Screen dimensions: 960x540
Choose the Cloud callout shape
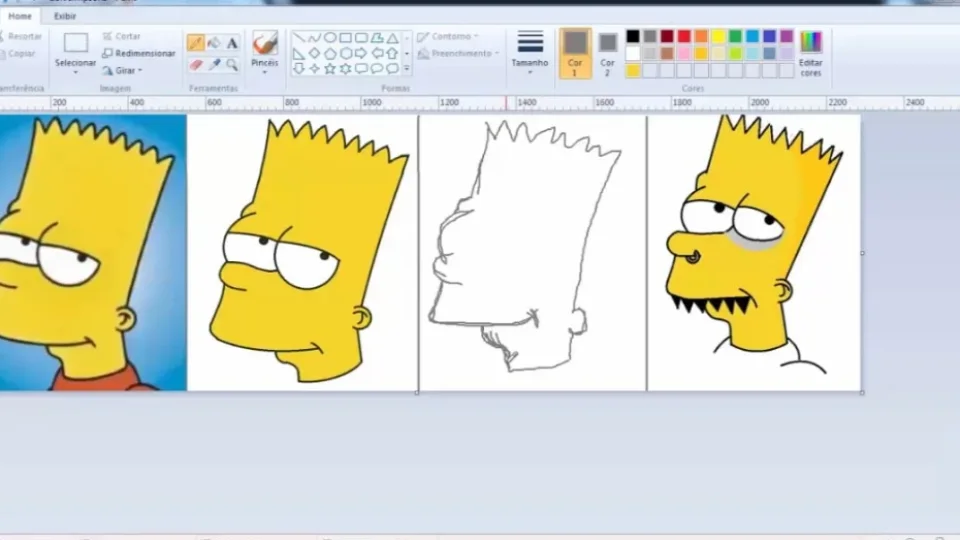(392, 69)
